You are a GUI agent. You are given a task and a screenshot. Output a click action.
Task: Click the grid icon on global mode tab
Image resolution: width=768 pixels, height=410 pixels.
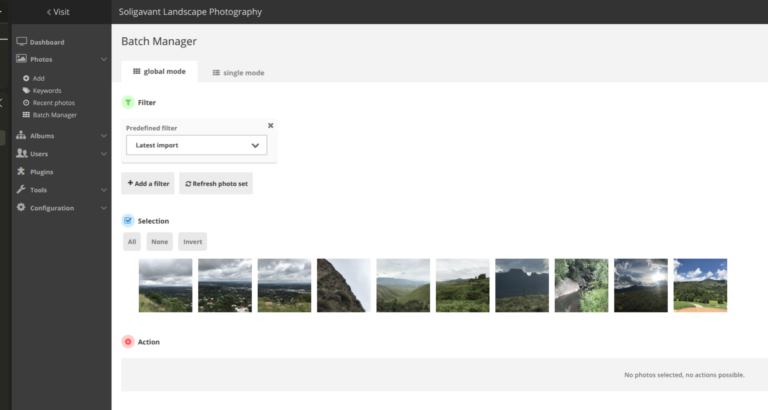(x=137, y=72)
